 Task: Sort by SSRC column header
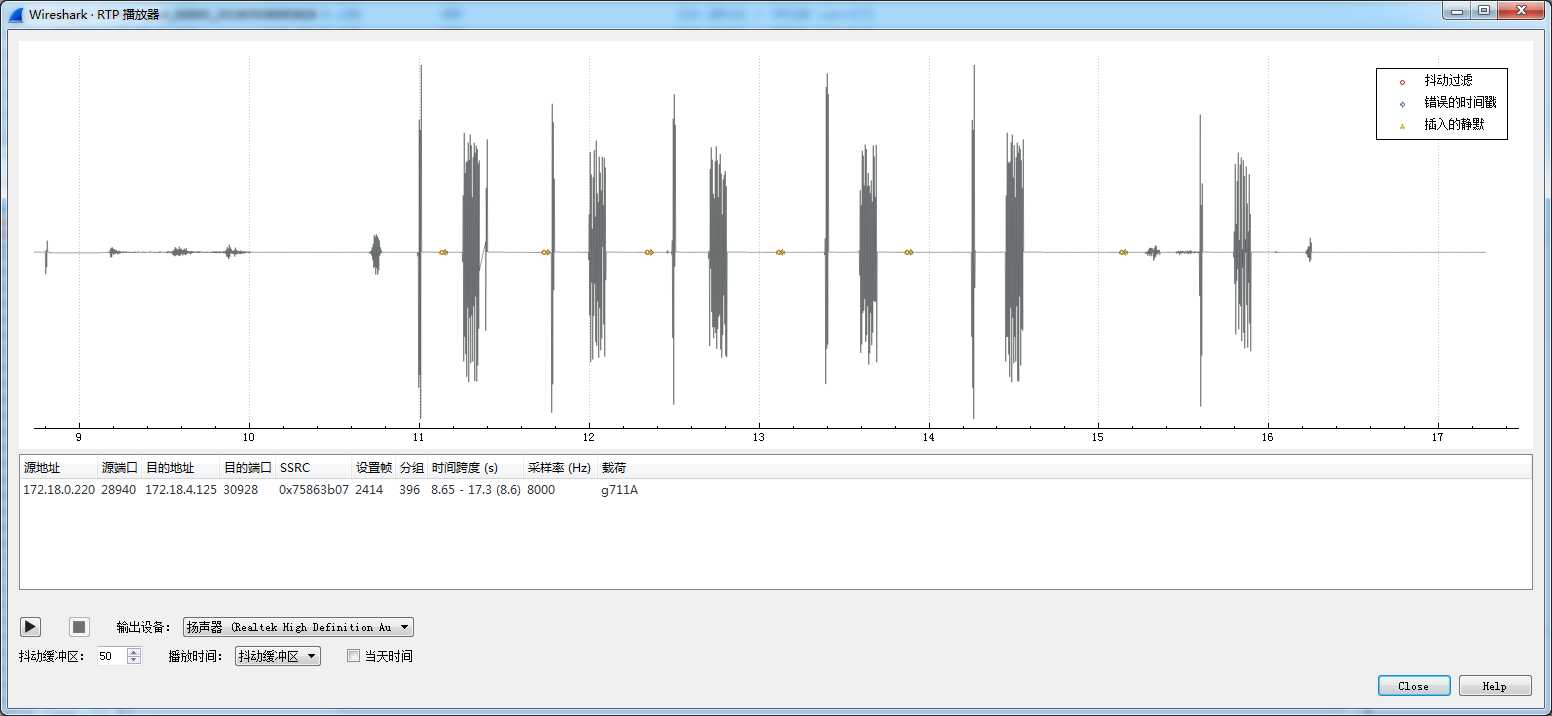(x=313, y=467)
